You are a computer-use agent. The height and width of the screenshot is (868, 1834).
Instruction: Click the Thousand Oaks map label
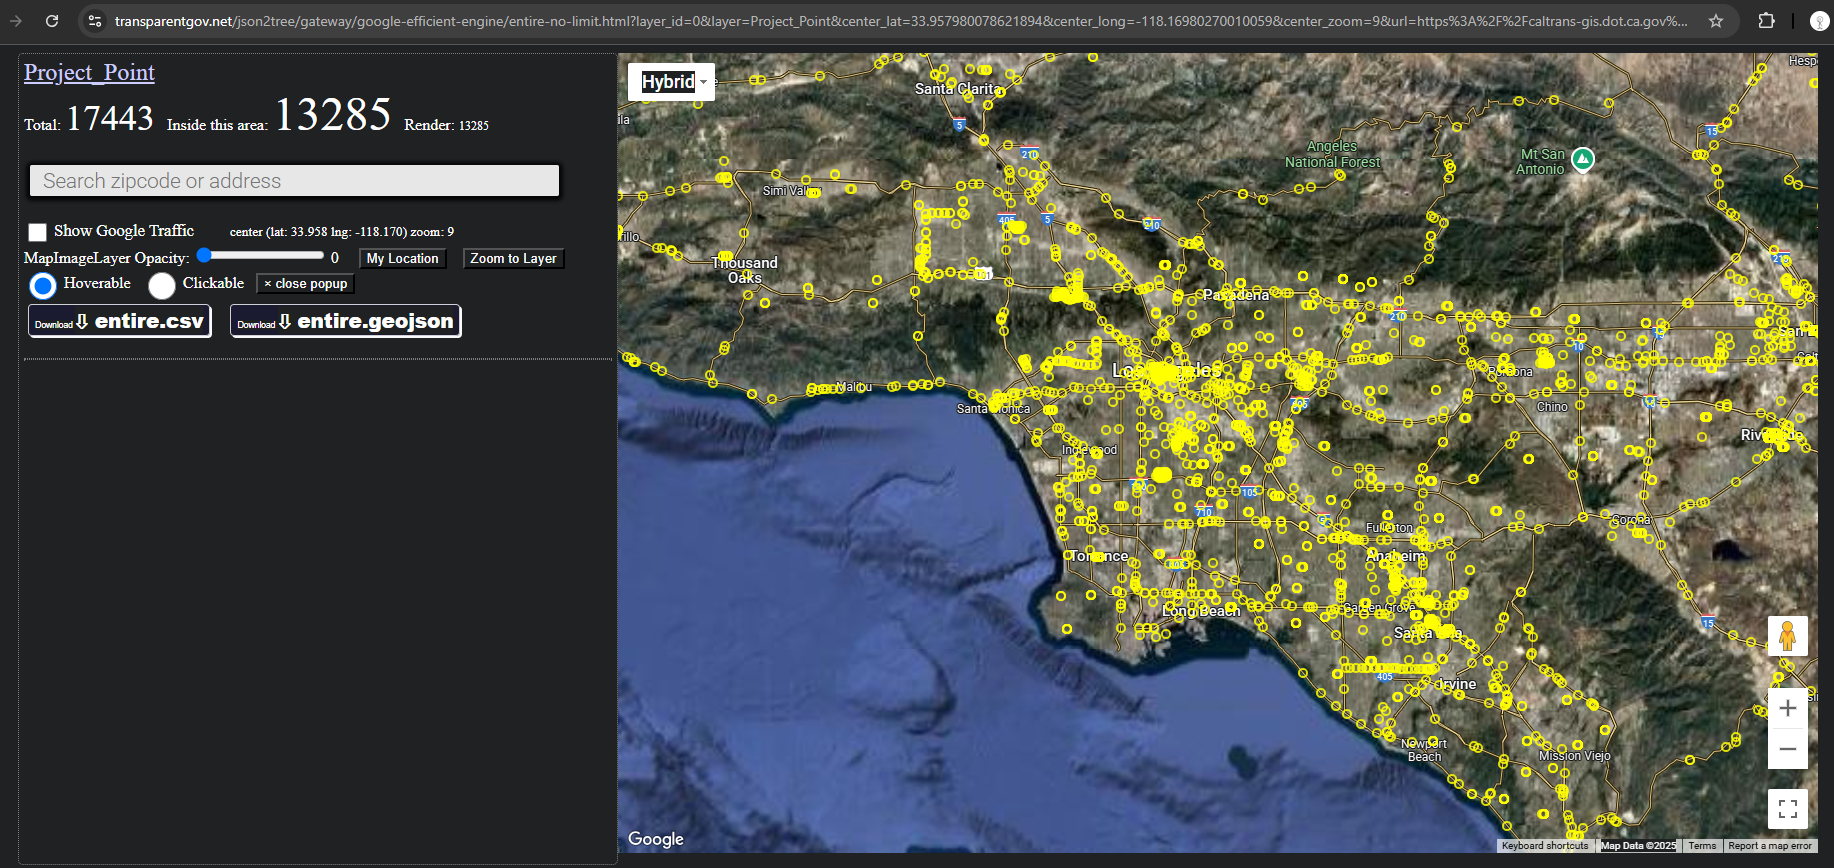pyautogui.click(x=744, y=270)
